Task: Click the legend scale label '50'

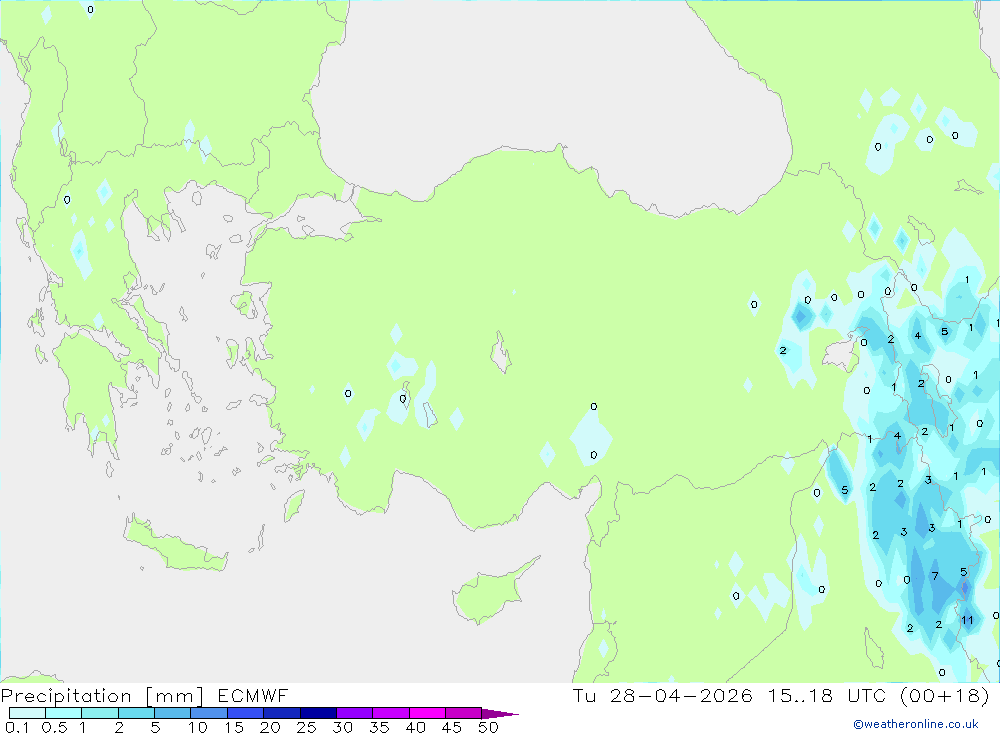Action: point(488,727)
